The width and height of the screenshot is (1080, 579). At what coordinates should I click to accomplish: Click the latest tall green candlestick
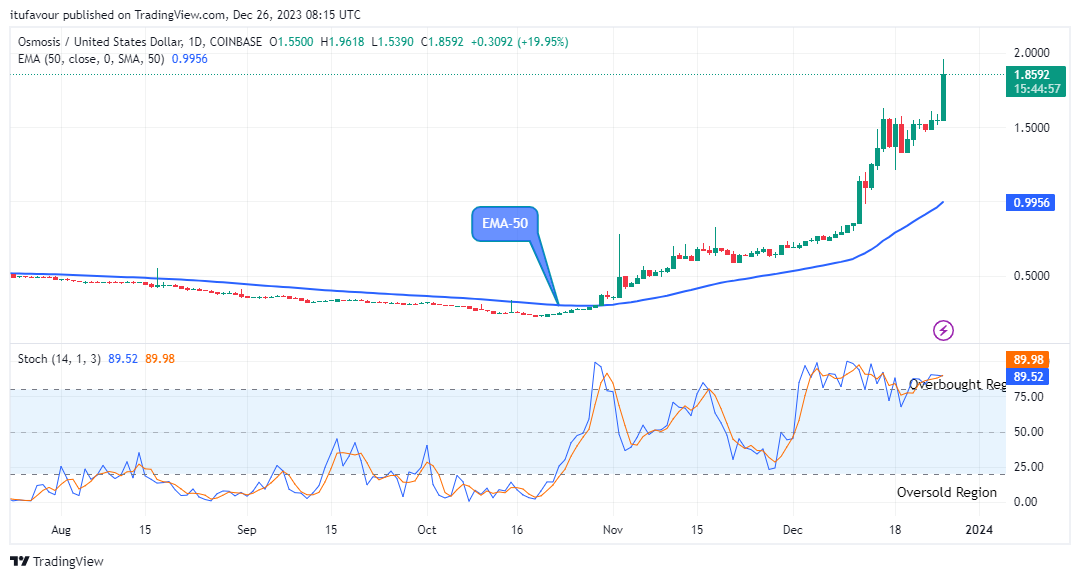click(x=944, y=96)
